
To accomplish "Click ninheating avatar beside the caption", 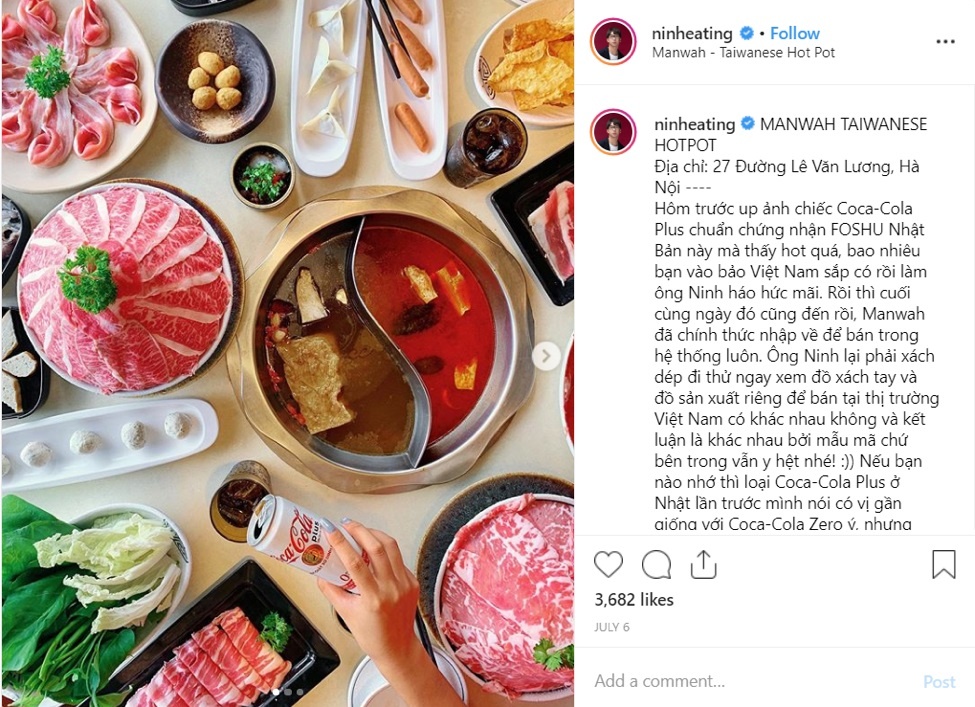I will tap(613, 132).
